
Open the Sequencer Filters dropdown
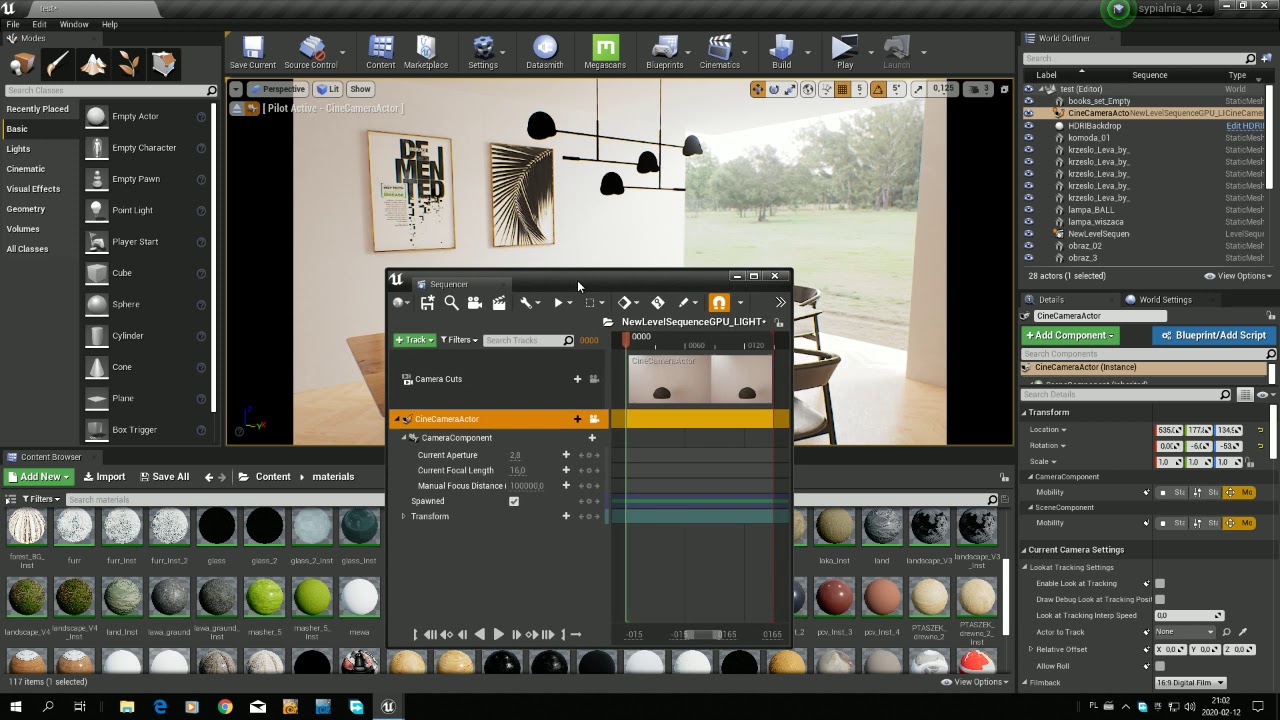pyautogui.click(x=459, y=340)
